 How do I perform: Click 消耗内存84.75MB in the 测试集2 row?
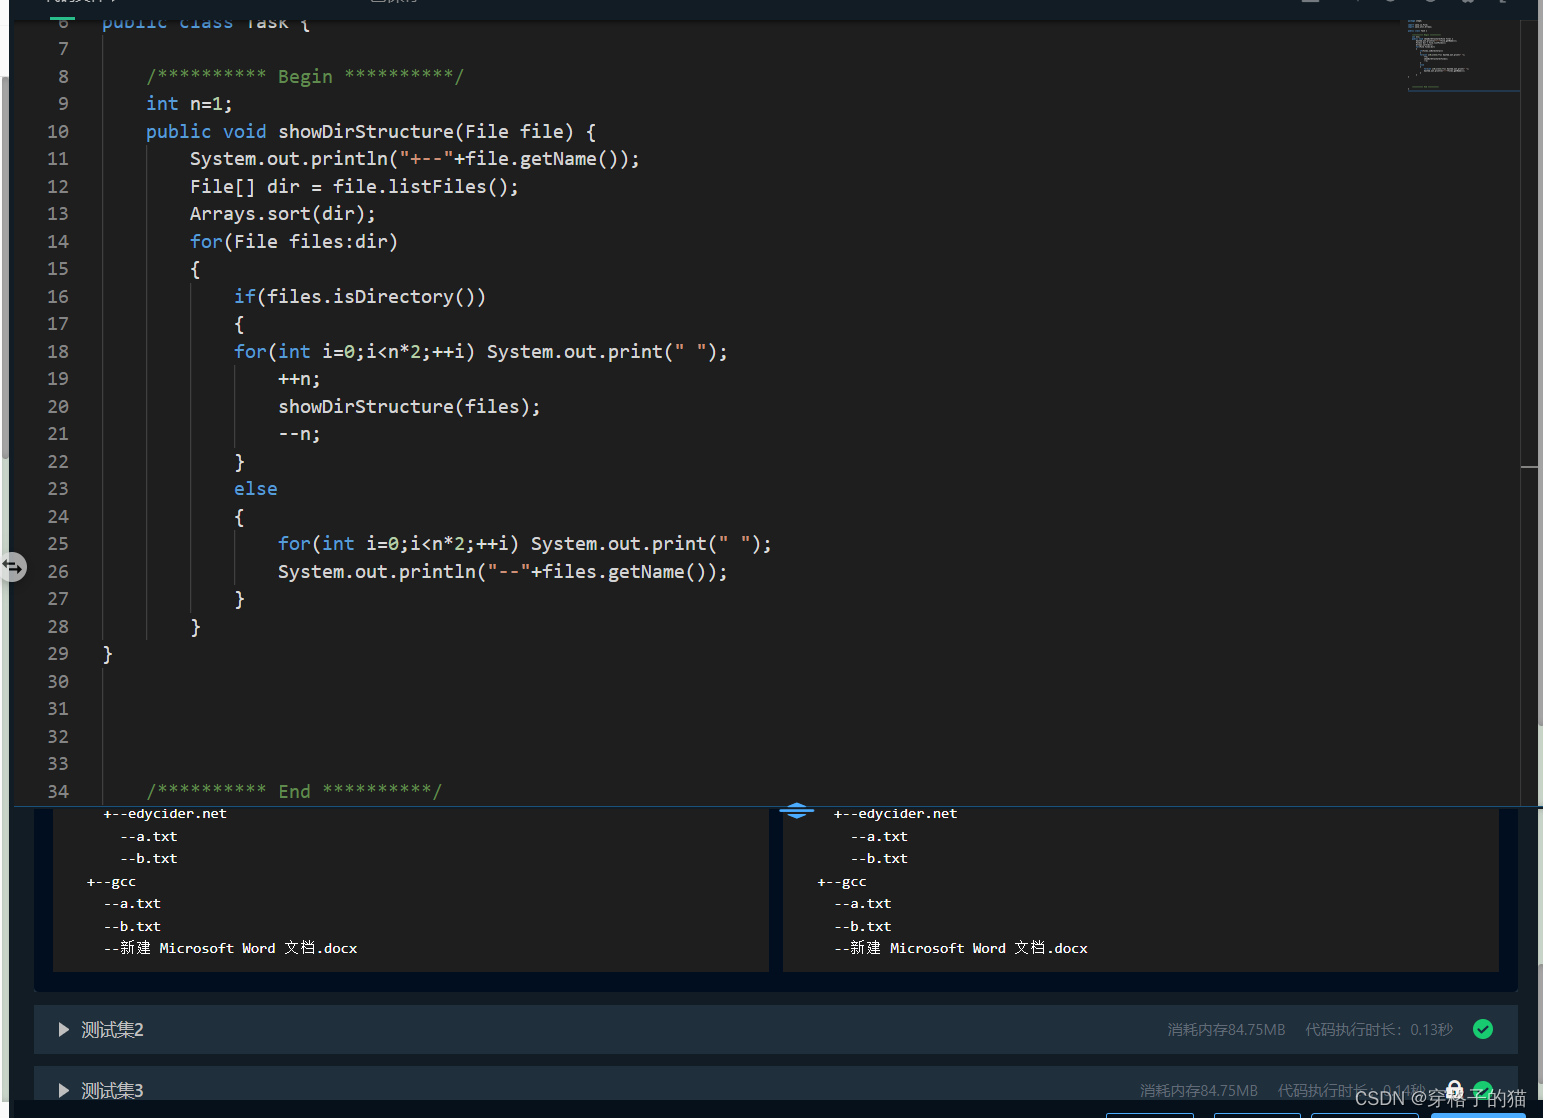[1226, 1030]
